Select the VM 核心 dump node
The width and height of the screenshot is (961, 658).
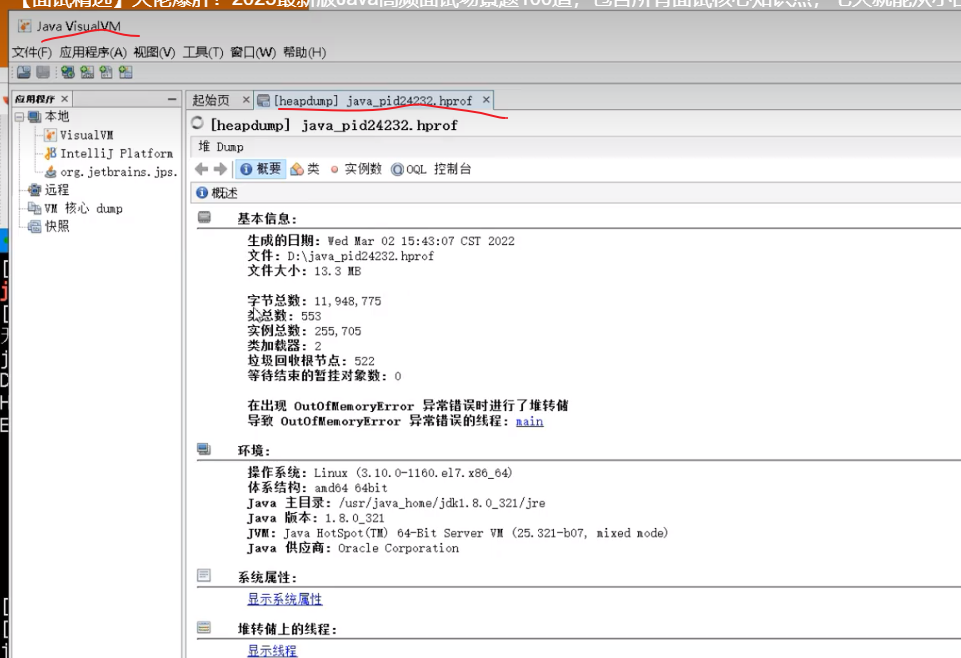(x=83, y=208)
